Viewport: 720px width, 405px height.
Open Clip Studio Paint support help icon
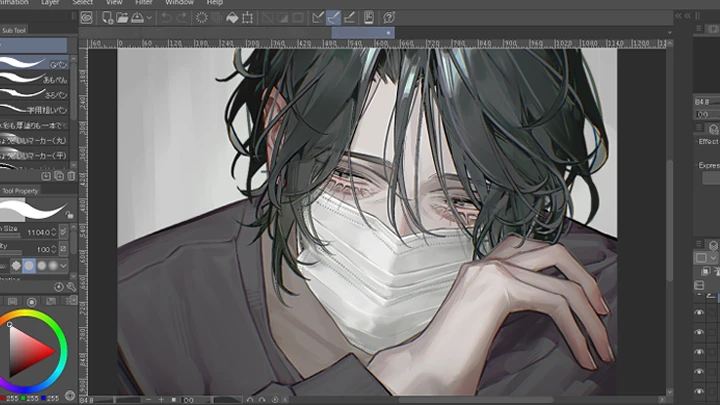(x=389, y=18)
